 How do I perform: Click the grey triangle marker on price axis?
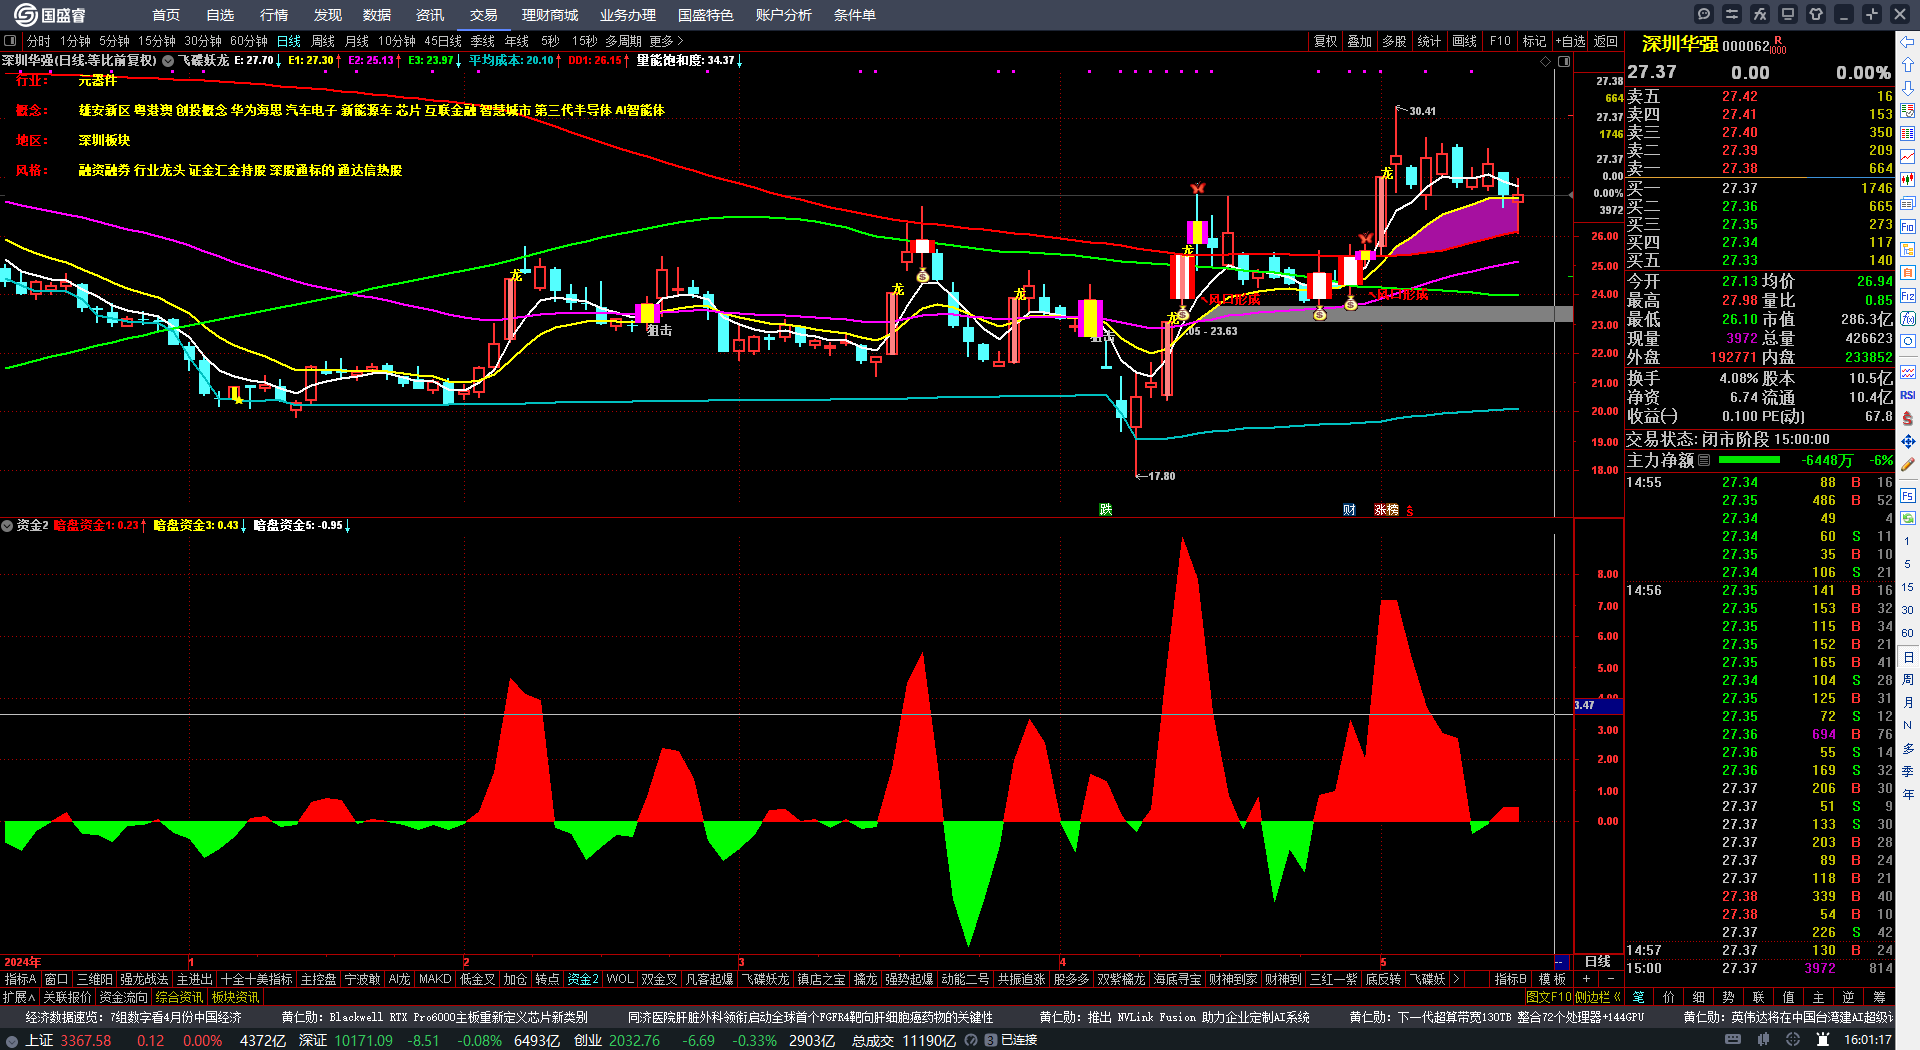coord(1571,195)
